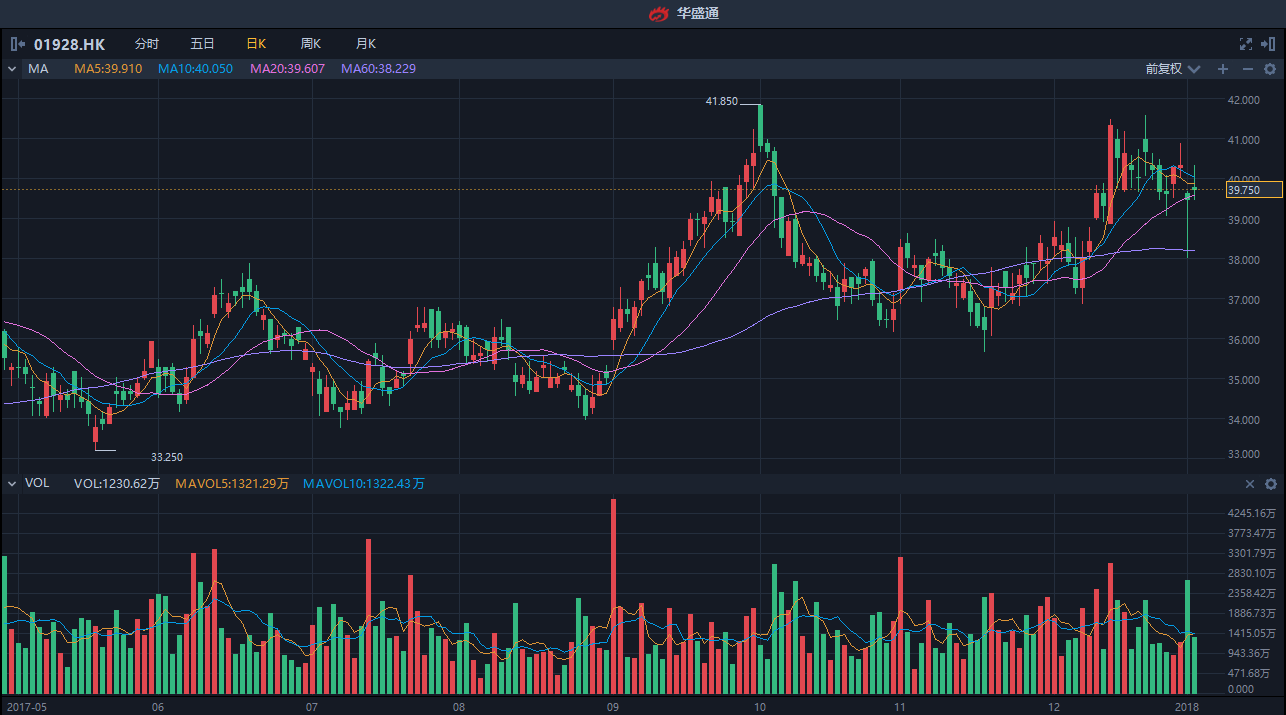
Task: Zoom out chart with minus icon
Action: tap(1247, 69)
